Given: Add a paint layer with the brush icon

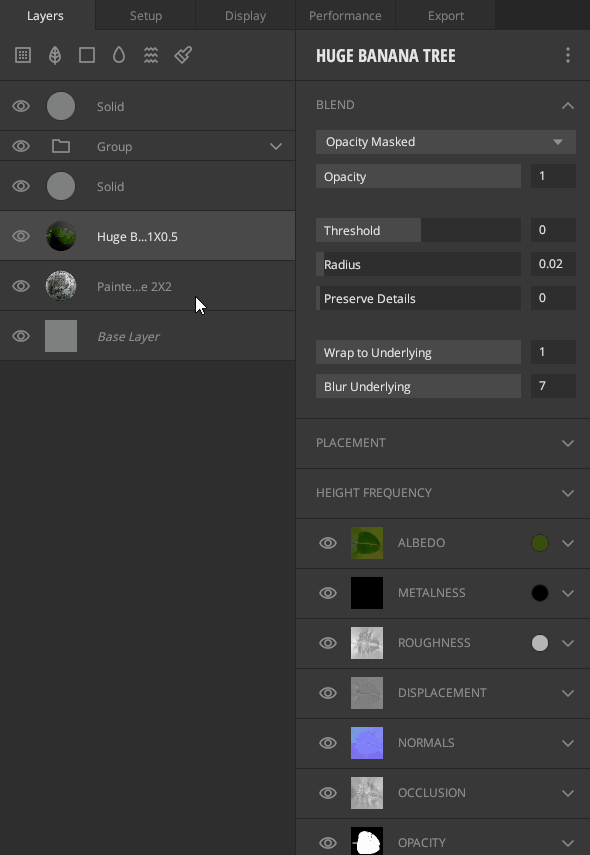Looking at the screenshot, I should pos(183,55).
